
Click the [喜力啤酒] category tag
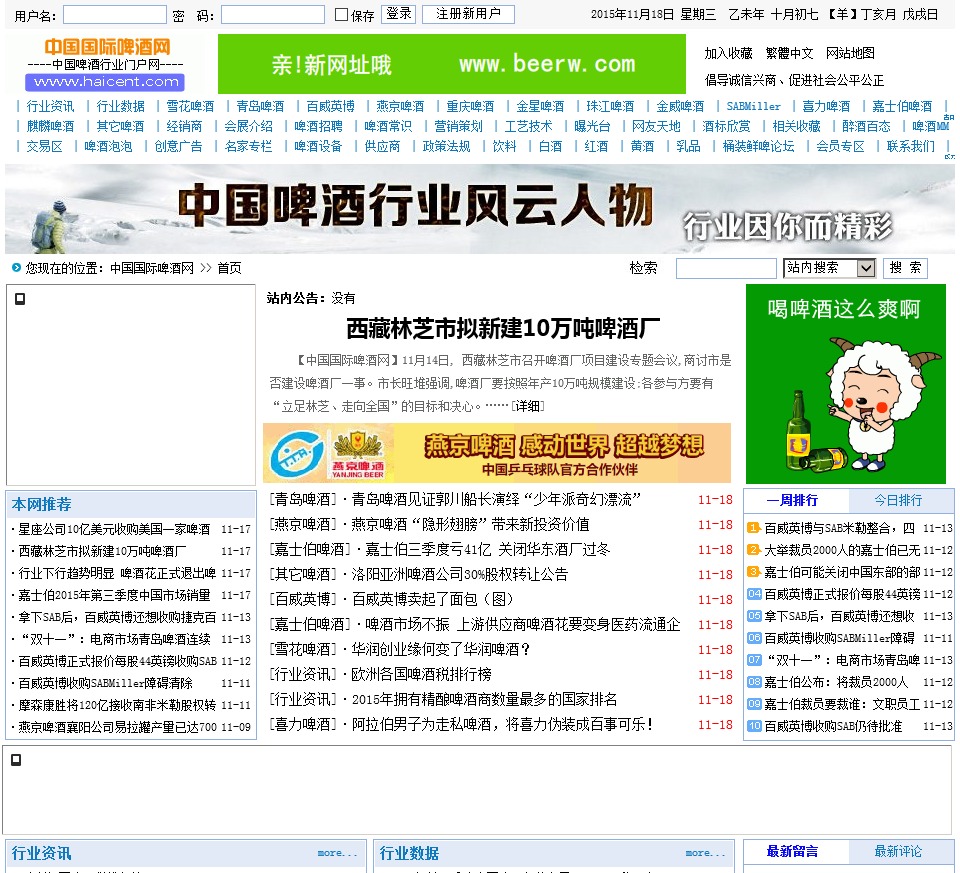click(x=303, y=725)
